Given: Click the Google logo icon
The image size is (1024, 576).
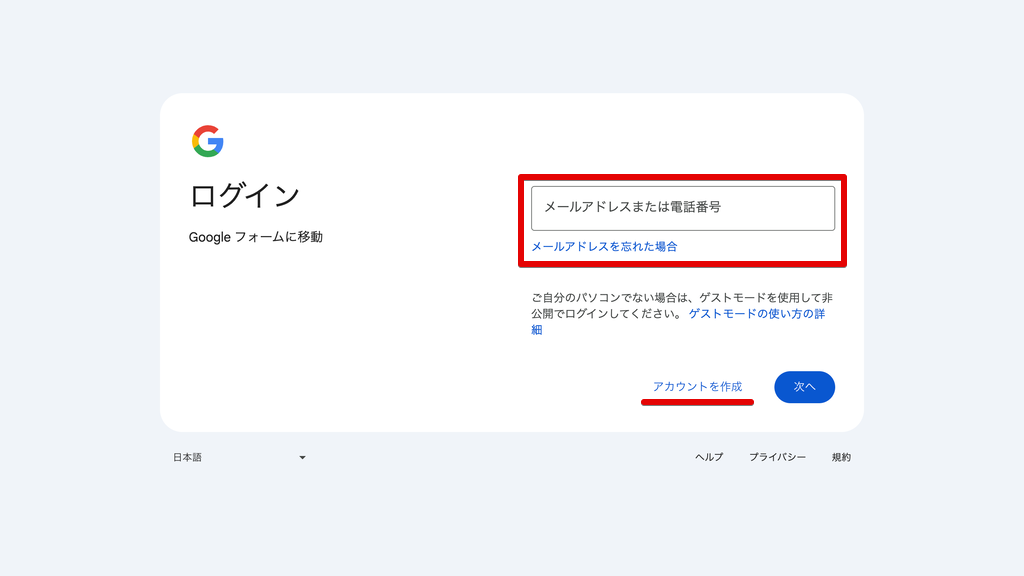Looking at the screenshot, I should [x=208, y=141].
